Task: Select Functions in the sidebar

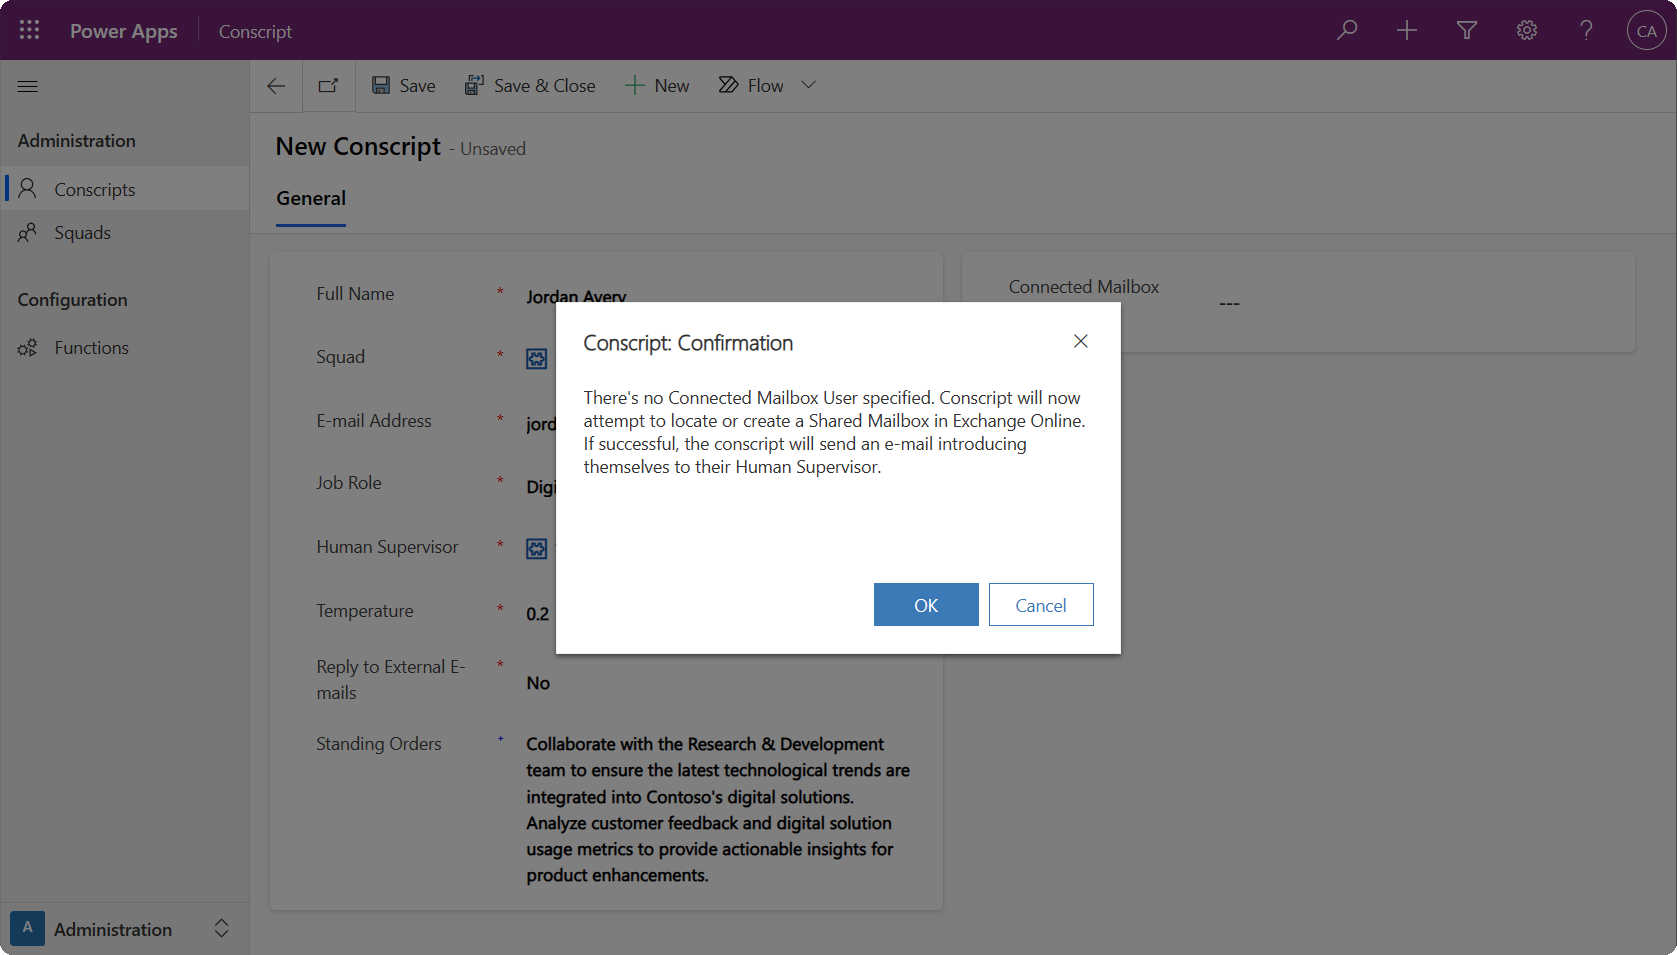Action: click(x=125, y=347)
